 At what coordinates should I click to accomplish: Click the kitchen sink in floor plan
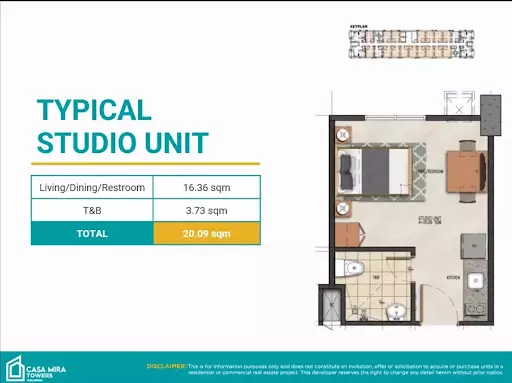(476, 281)
